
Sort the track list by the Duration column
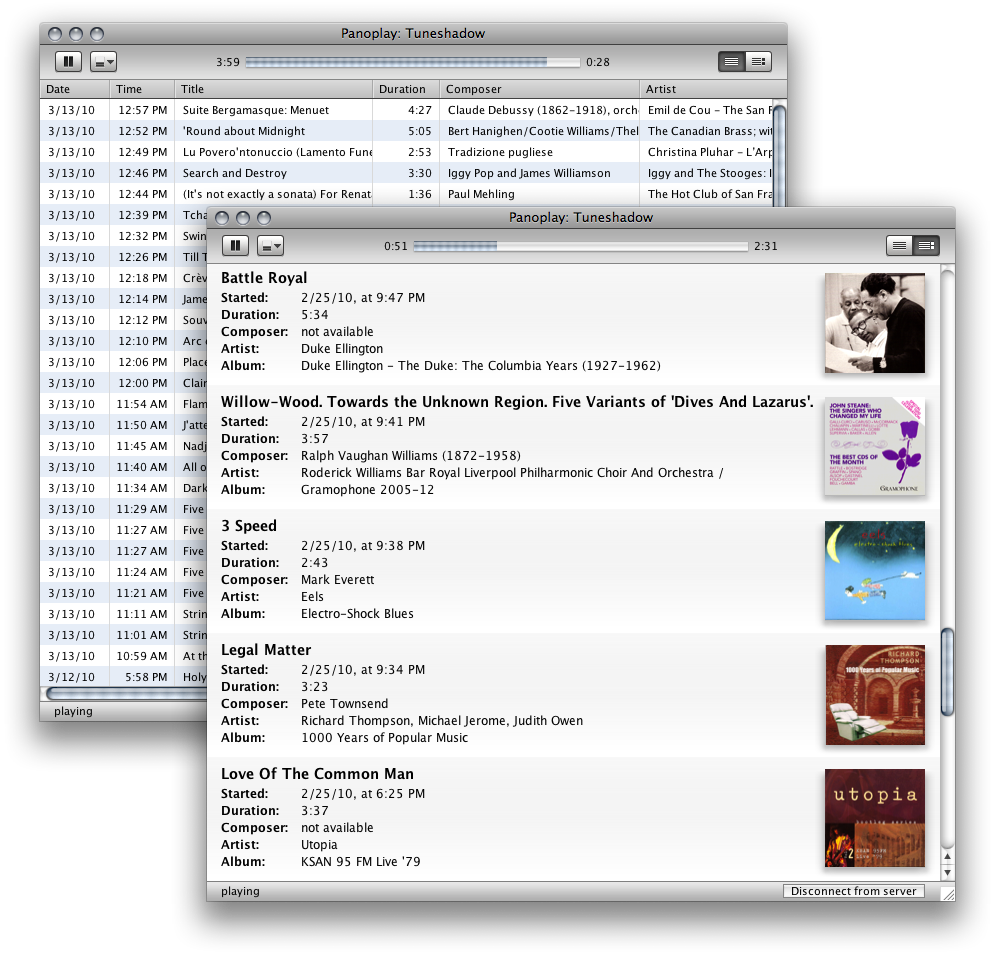405,89
